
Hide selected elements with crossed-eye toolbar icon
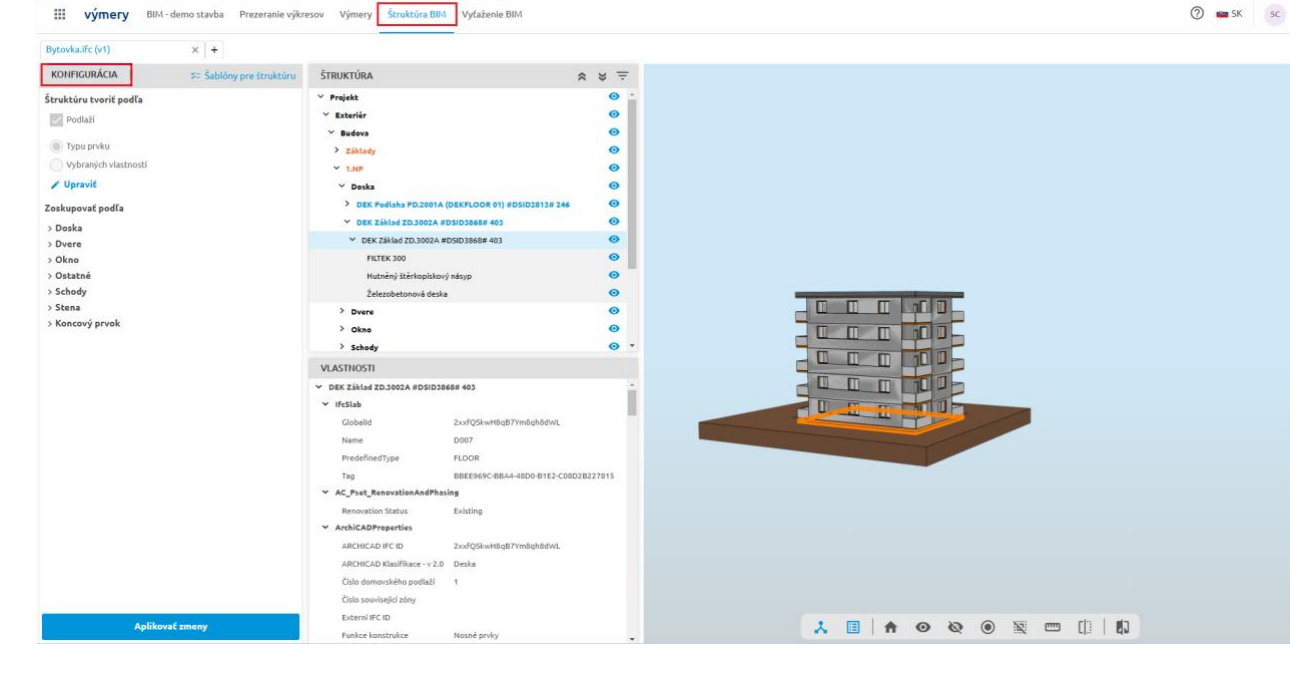click(x=955, y=627)
